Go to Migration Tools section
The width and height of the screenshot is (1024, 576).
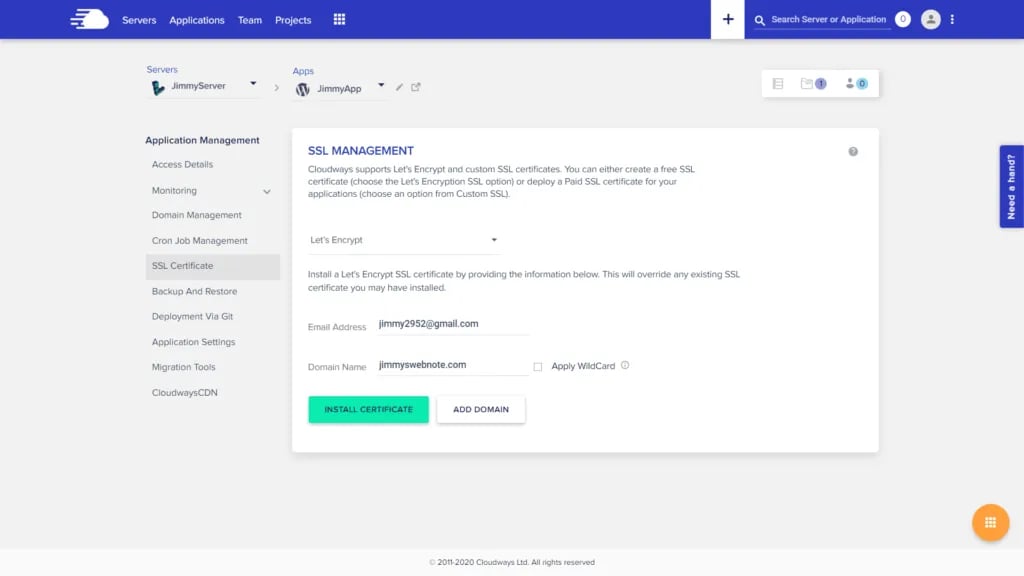point(184,367)
